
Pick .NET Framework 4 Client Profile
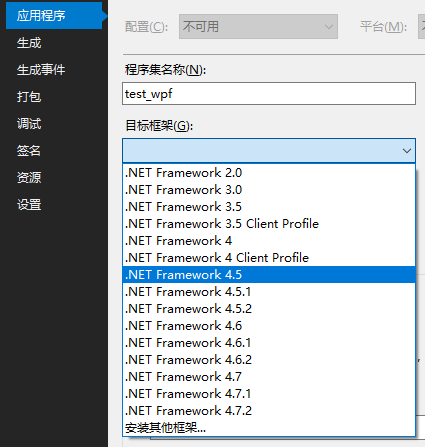(x=269, y=258)
